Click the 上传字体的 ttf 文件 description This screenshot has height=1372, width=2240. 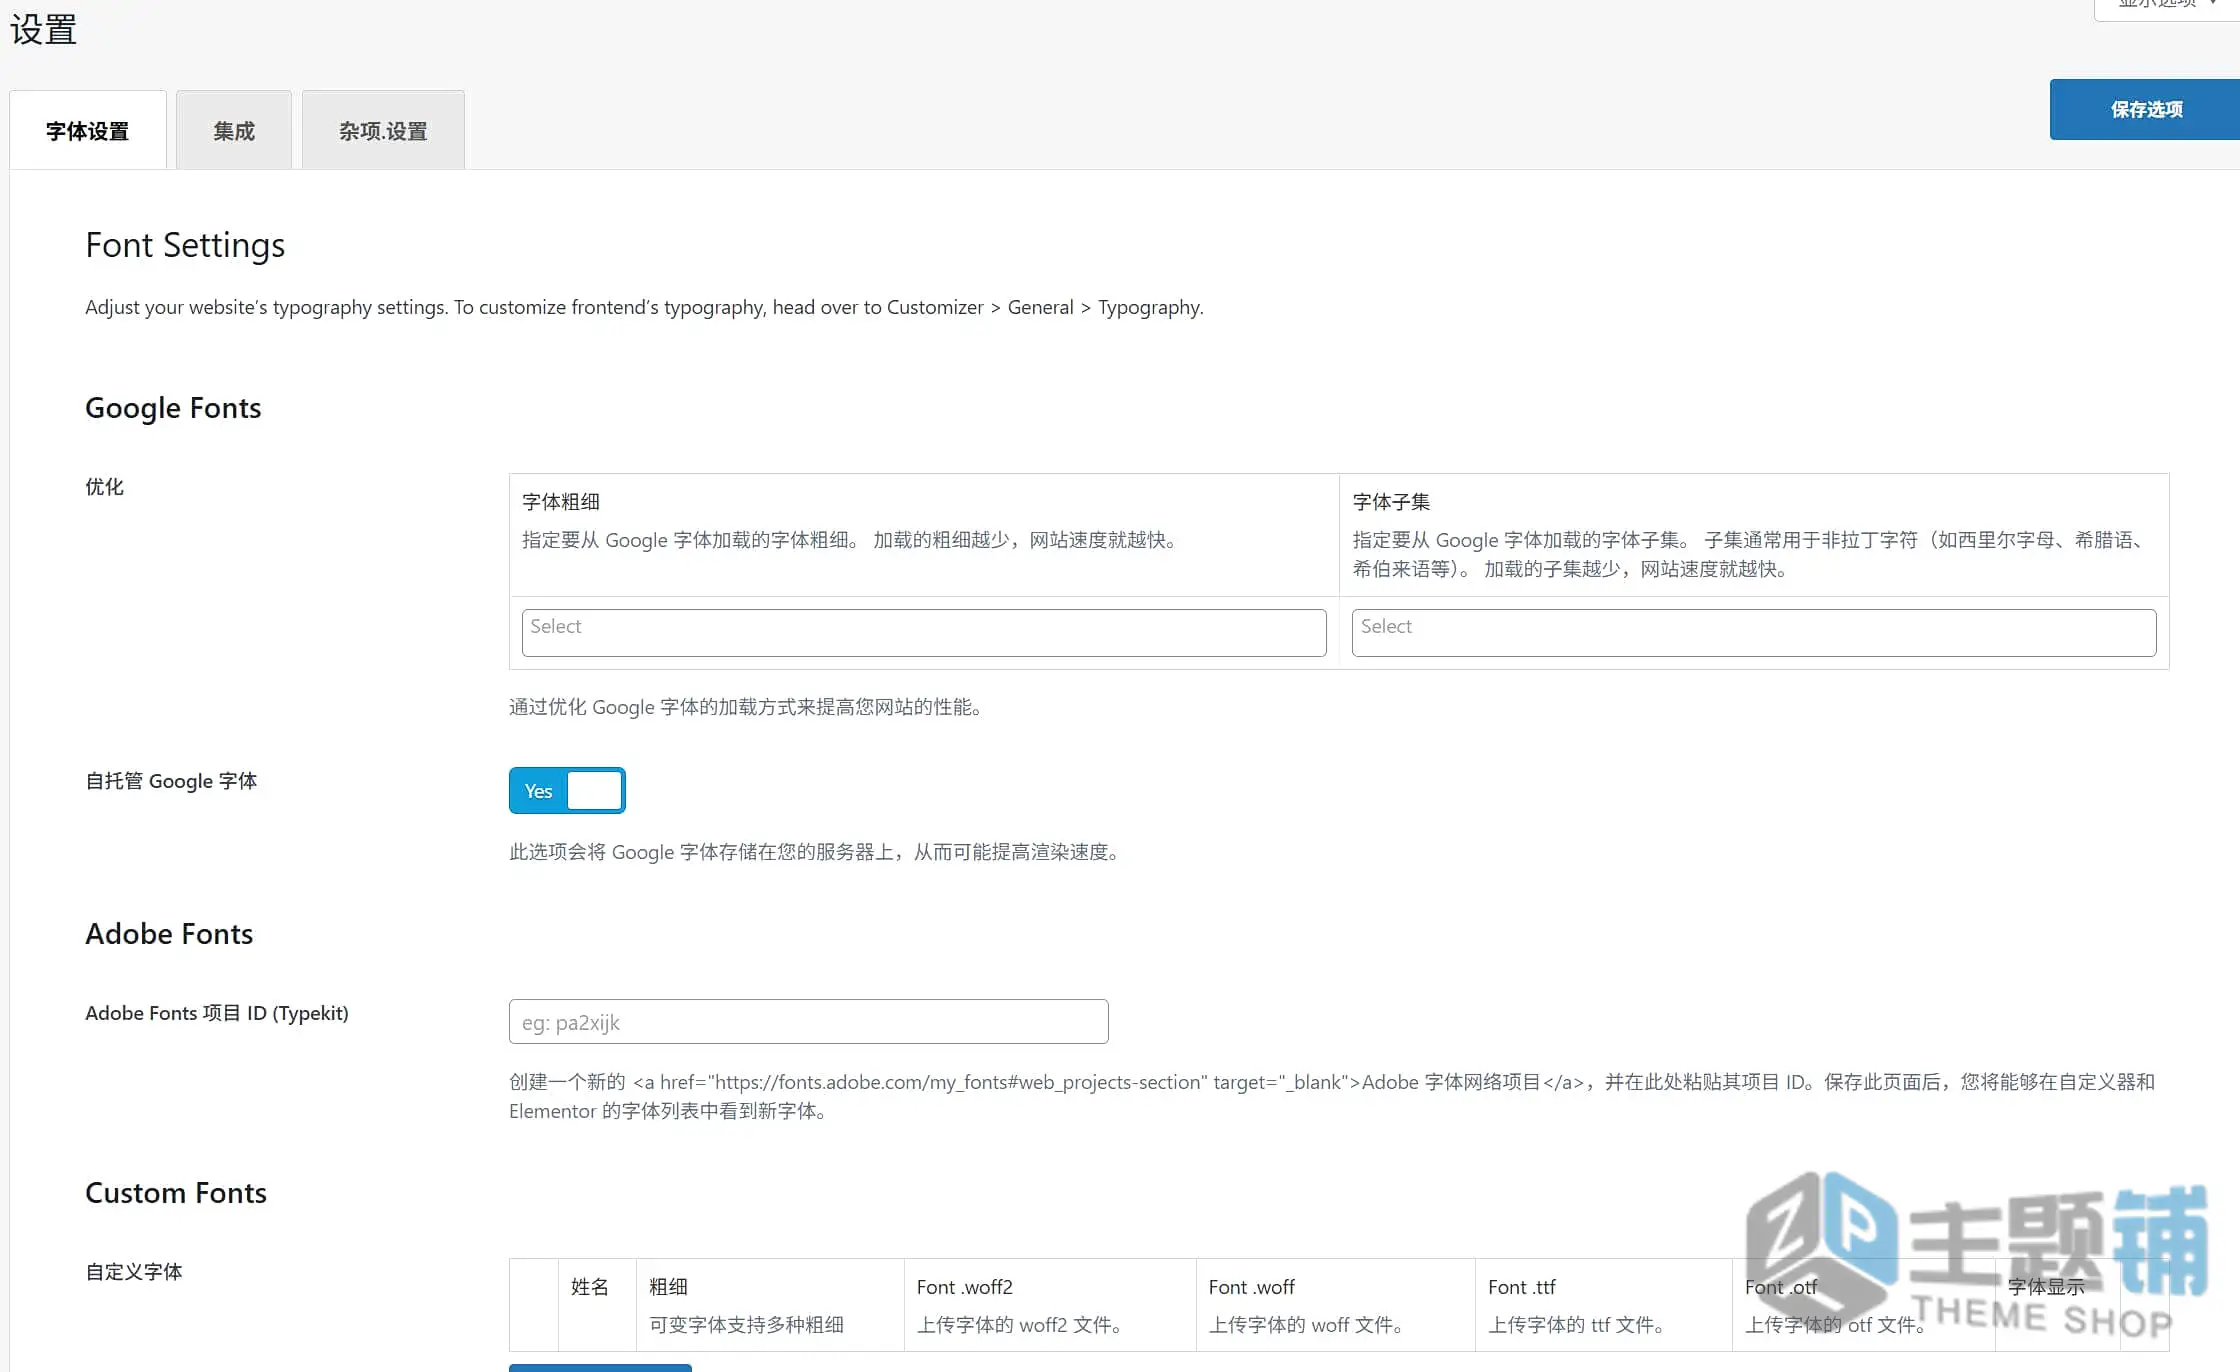[1576, 1325]
